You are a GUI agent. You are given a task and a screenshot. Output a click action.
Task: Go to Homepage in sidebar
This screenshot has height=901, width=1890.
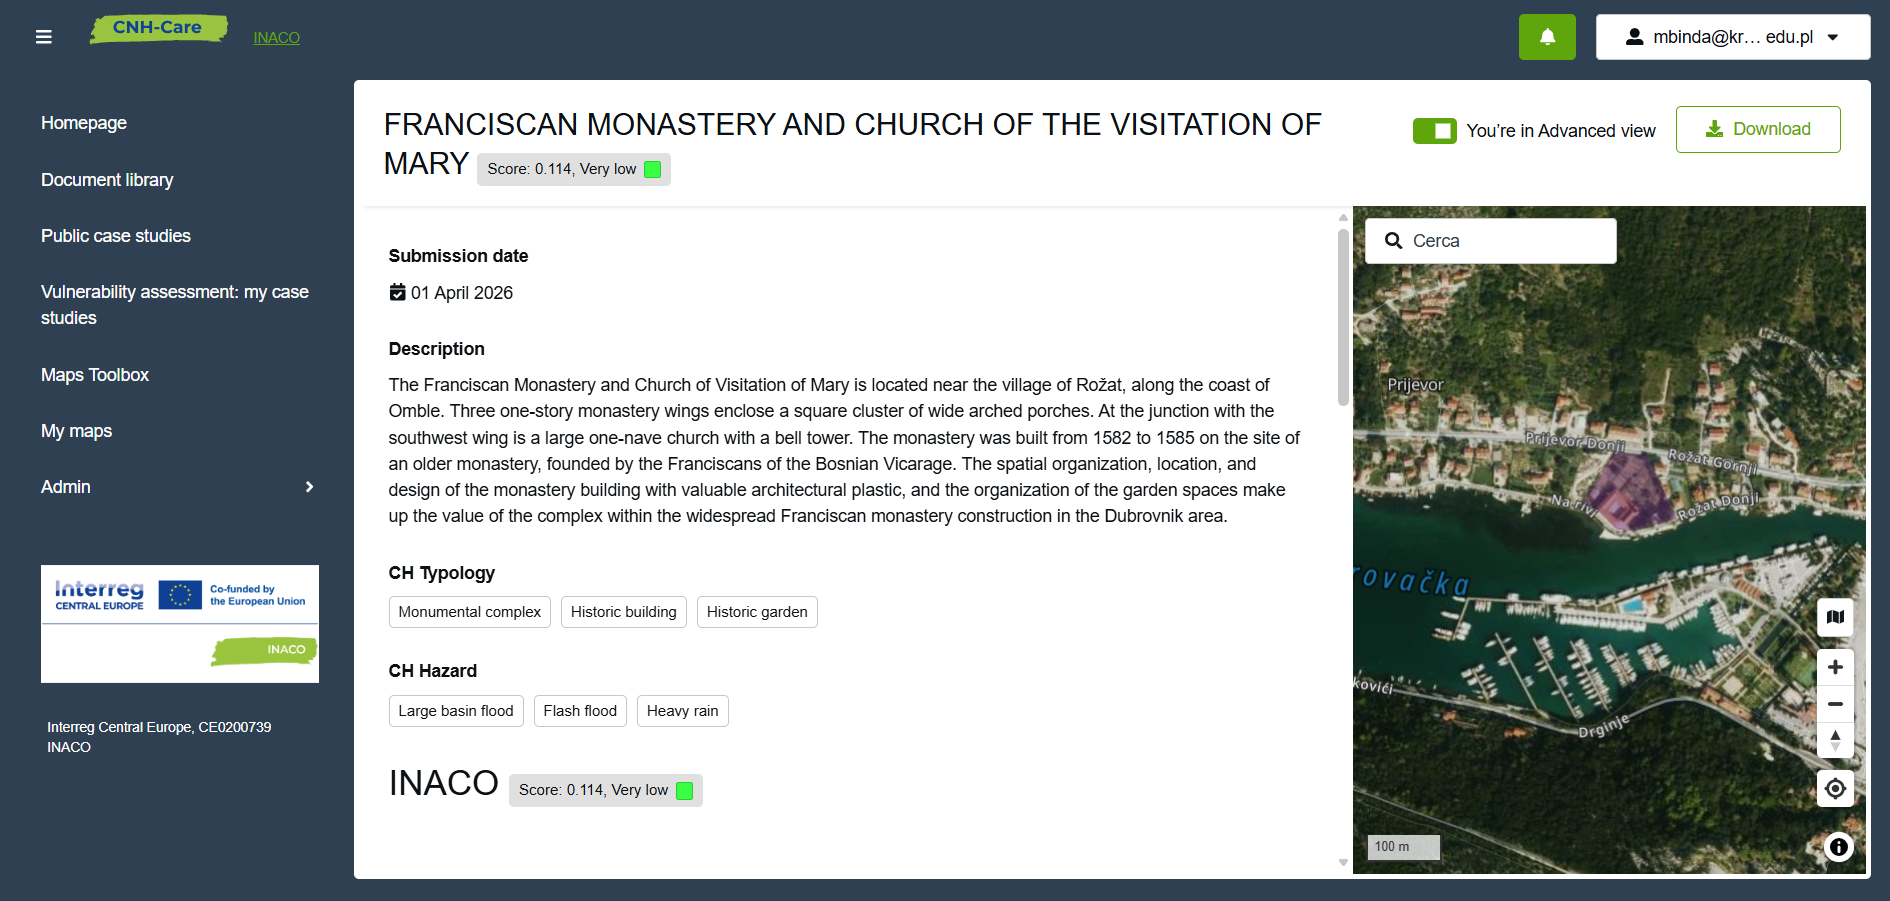pyautogui.click(x=84, y=123)
